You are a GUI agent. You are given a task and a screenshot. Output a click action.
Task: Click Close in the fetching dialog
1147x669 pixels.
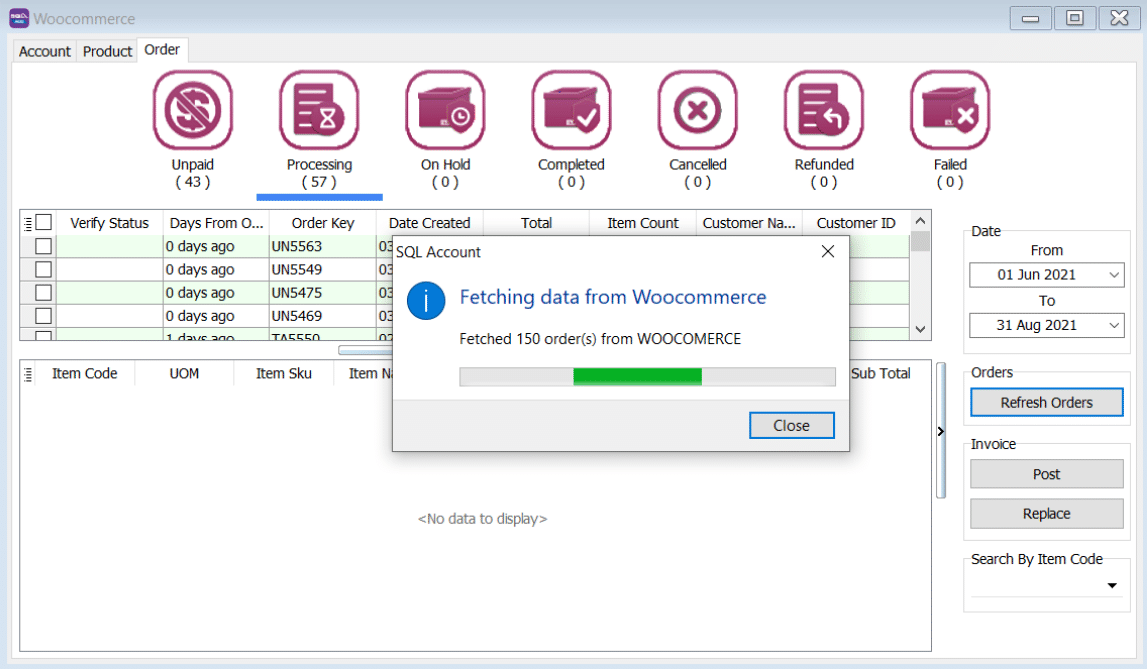791,425
